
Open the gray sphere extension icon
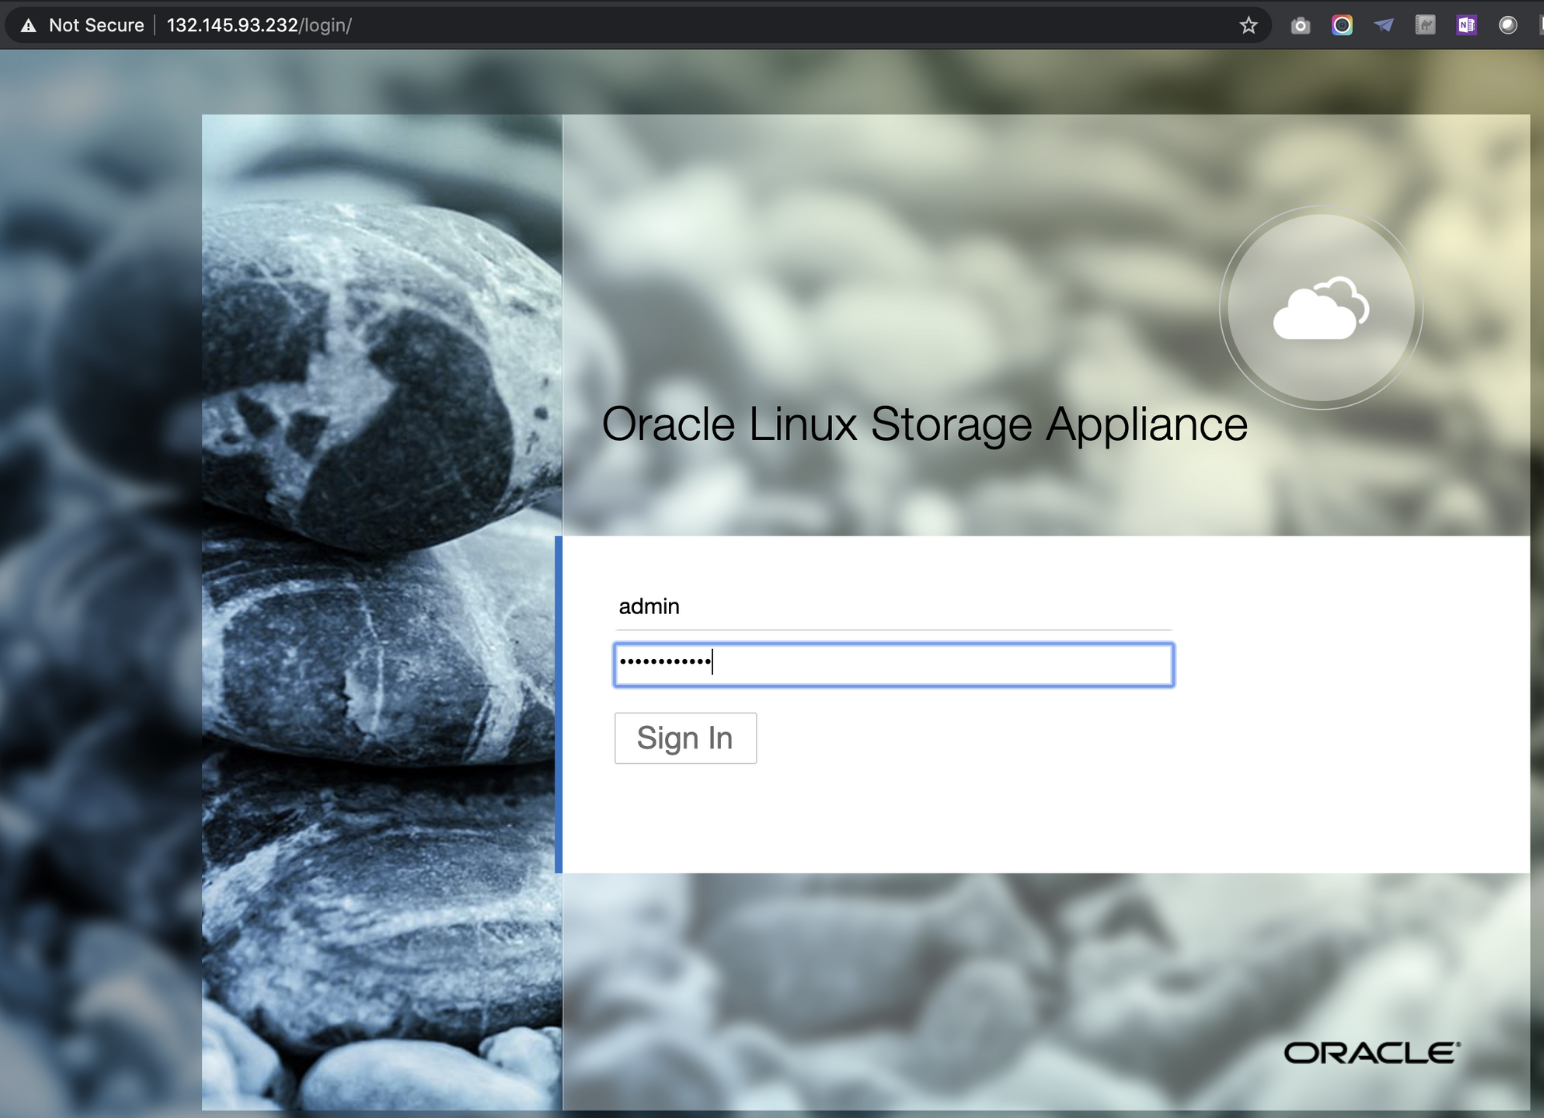1508,25
